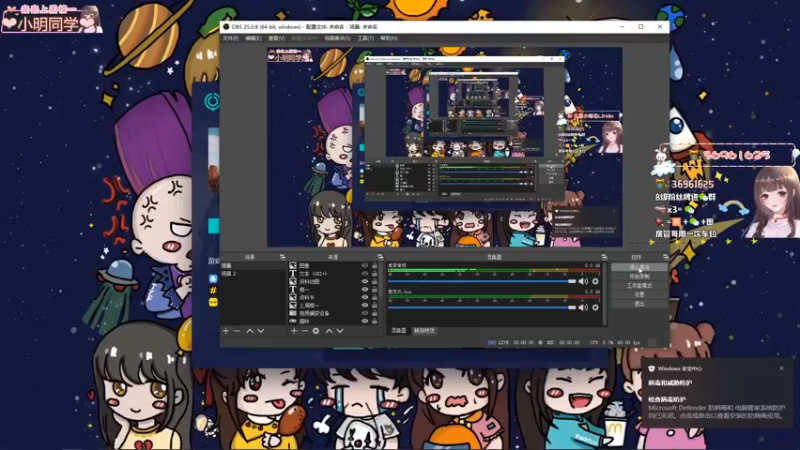Click the camera icon of 视频捕获设备 source

click(x=293, y=313)
